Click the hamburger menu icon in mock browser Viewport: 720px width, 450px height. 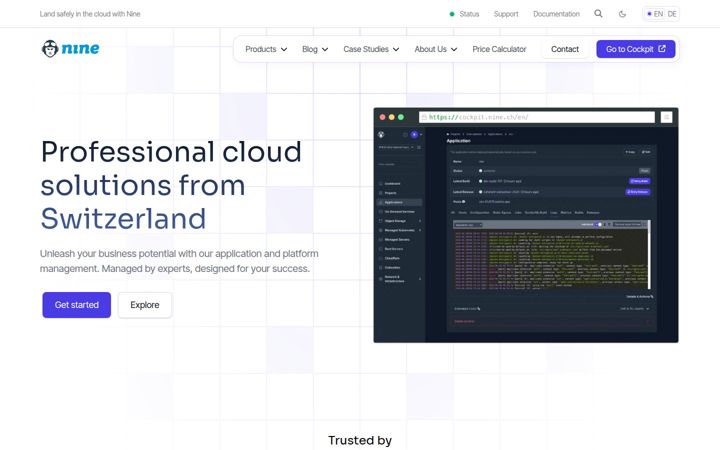tap(666, 117)
